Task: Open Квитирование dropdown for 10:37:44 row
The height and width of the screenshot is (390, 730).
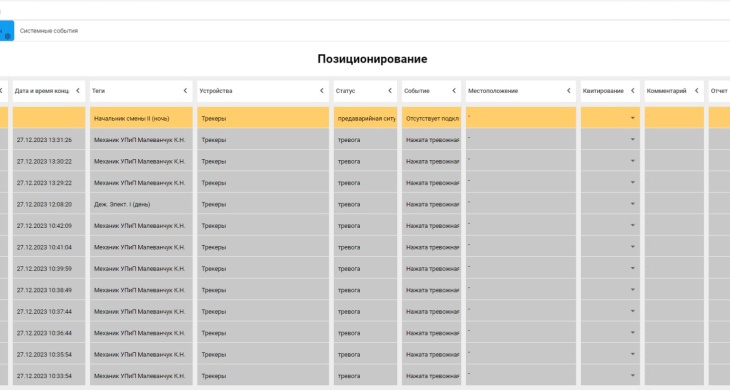Action: (632, 311)
